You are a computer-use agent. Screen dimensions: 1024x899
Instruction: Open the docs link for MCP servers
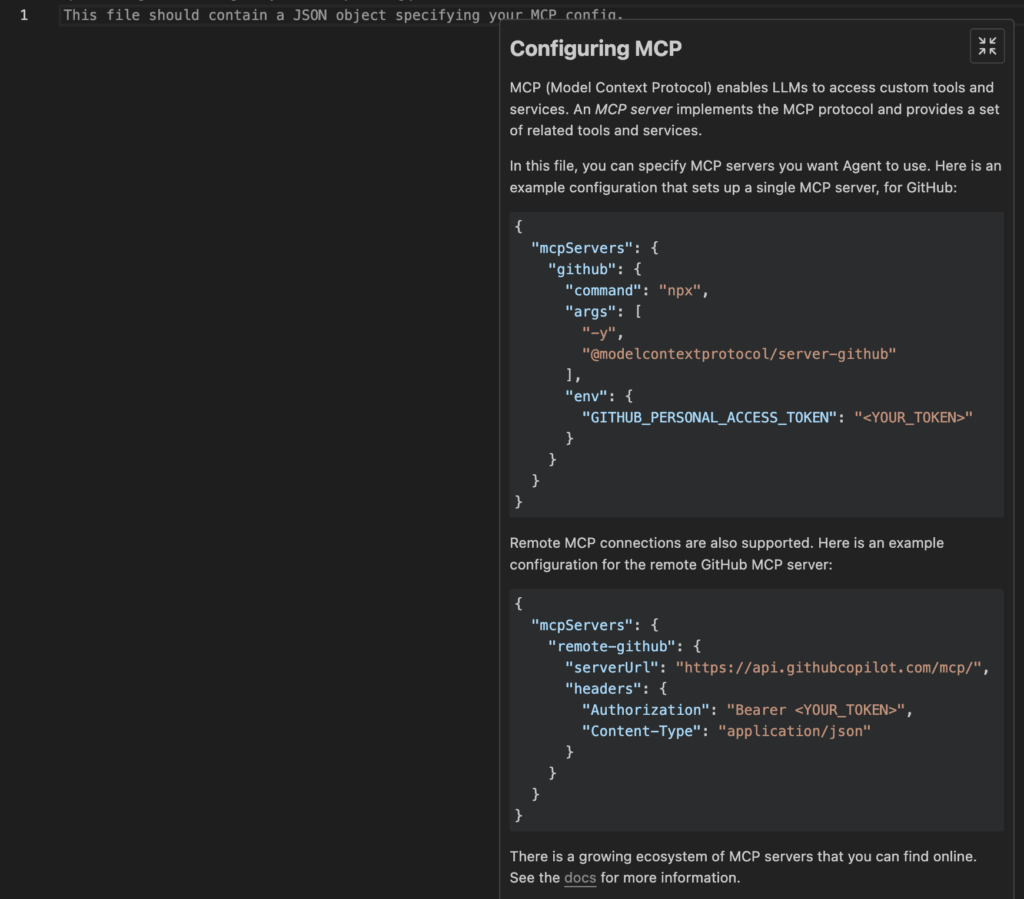pos(580,878)
